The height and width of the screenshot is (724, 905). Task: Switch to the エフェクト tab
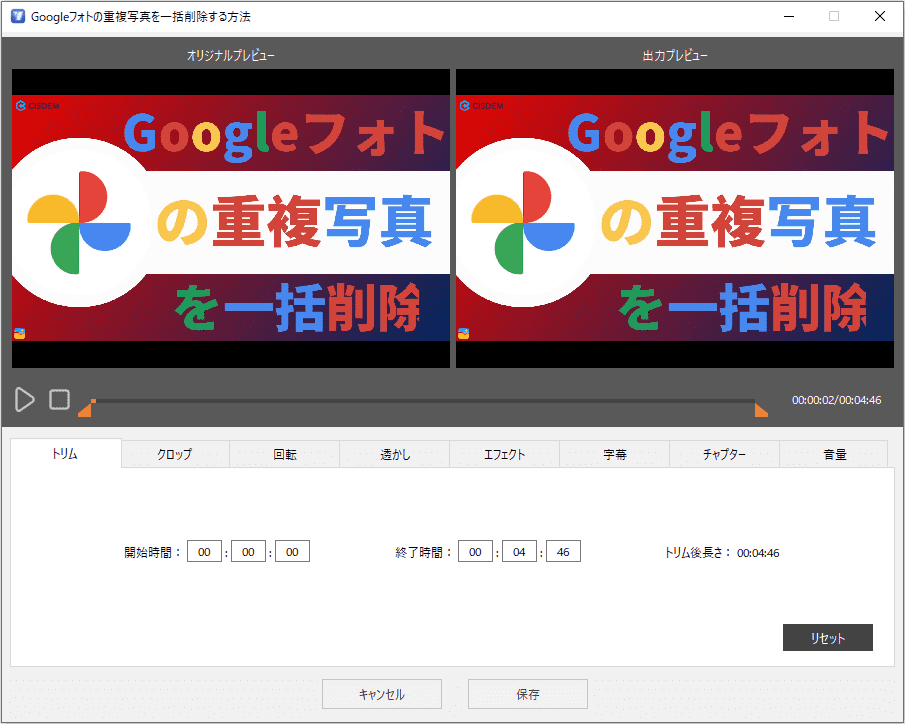pyautogui.click(x=505, y=454)
